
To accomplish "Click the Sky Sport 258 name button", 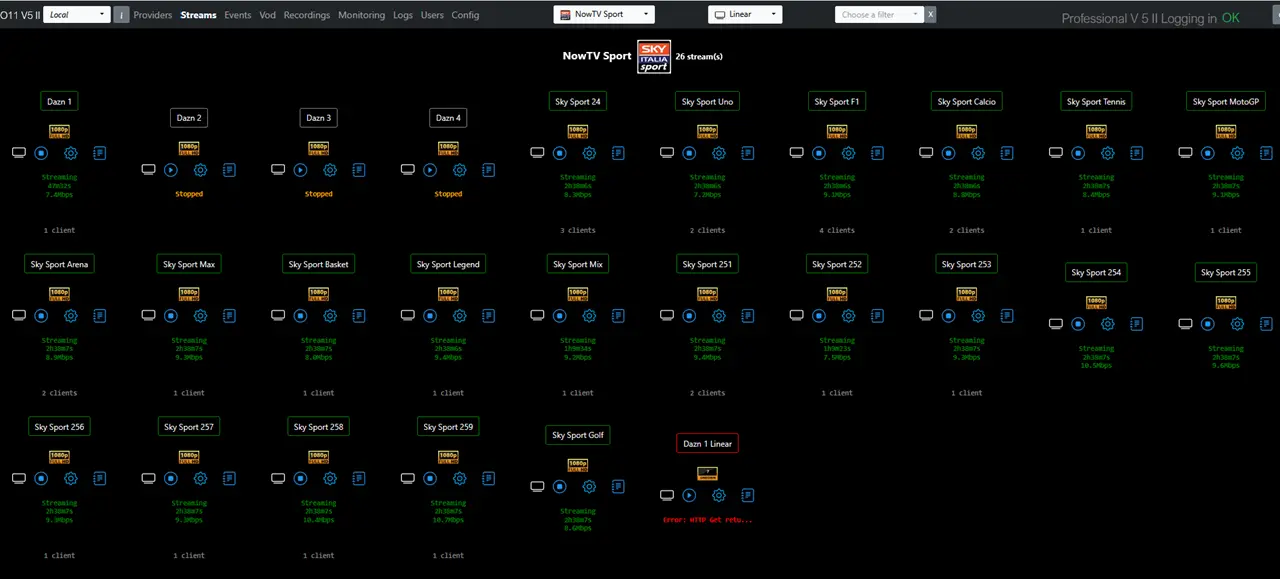I will [318, 426].
